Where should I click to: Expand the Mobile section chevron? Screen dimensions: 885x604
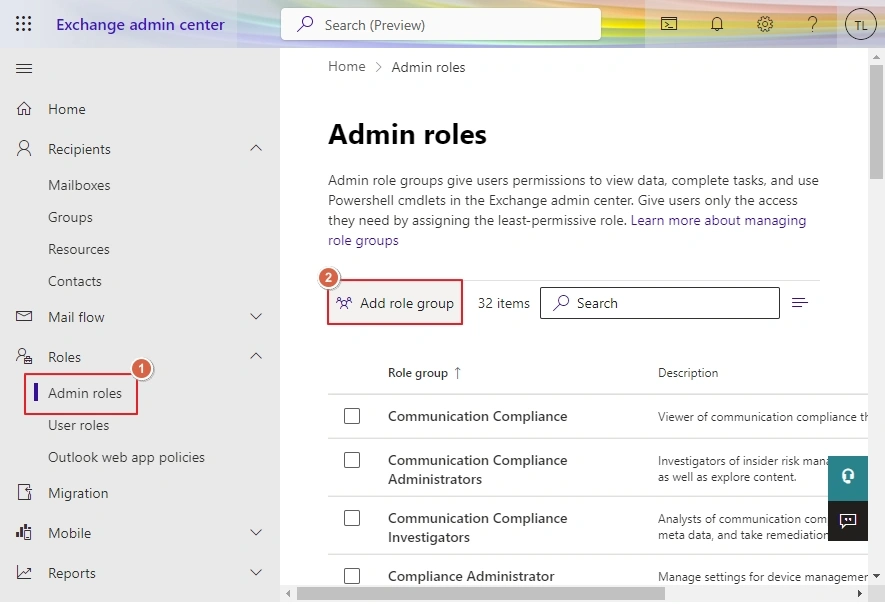(x=256, y=532)
